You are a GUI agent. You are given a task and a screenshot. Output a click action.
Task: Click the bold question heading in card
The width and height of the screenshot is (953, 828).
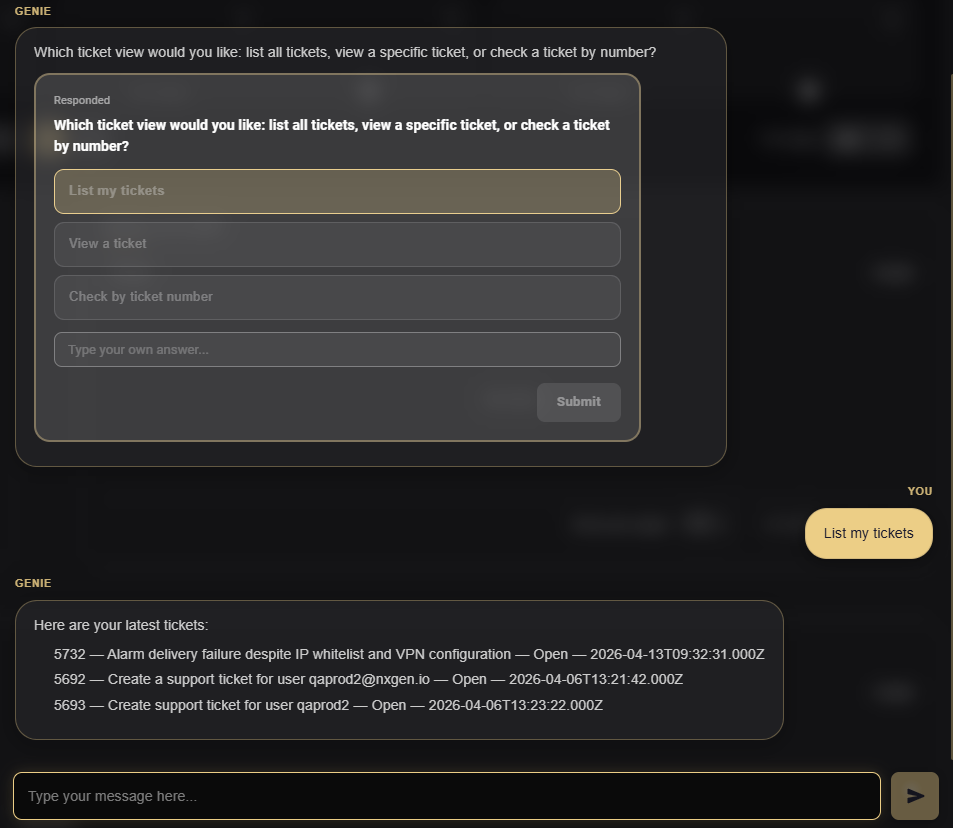coord(331,136)
